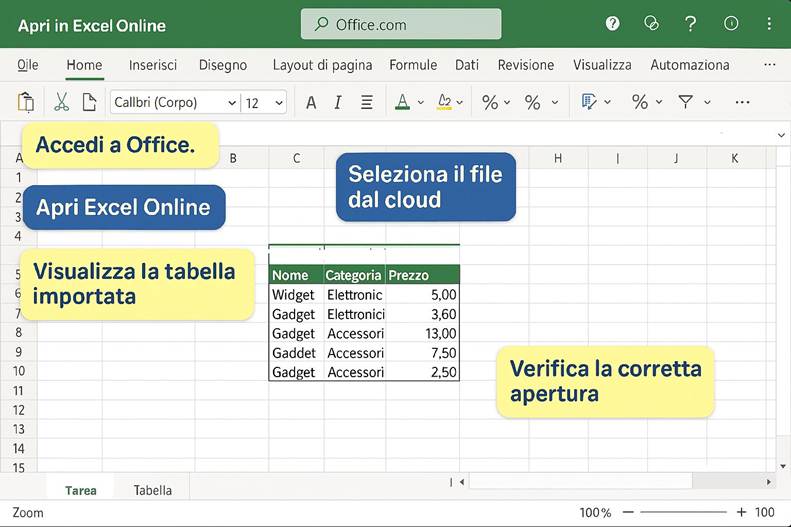Click the letter A font button

311,102
